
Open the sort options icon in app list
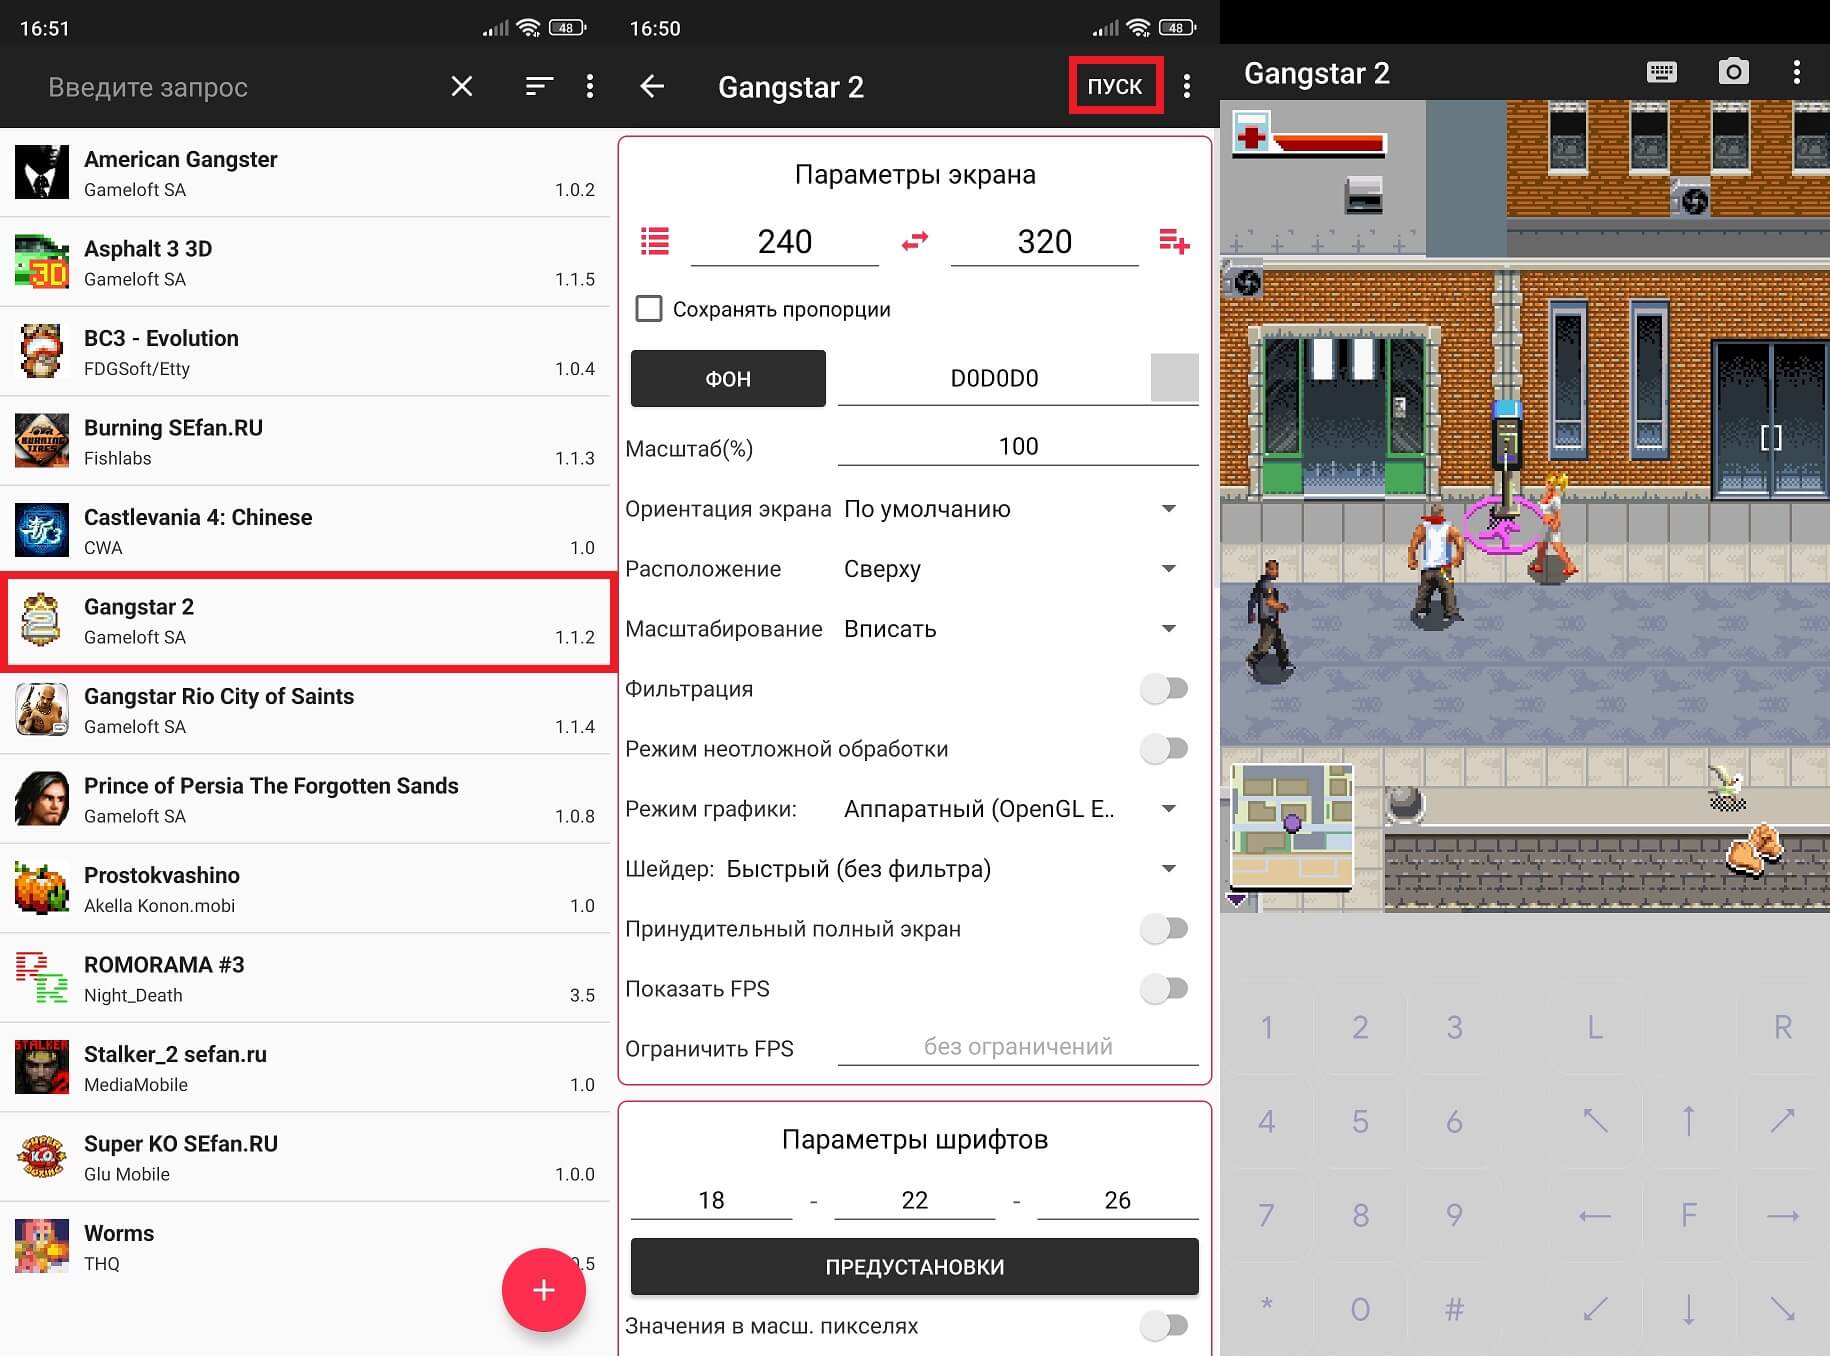[539, 87]
